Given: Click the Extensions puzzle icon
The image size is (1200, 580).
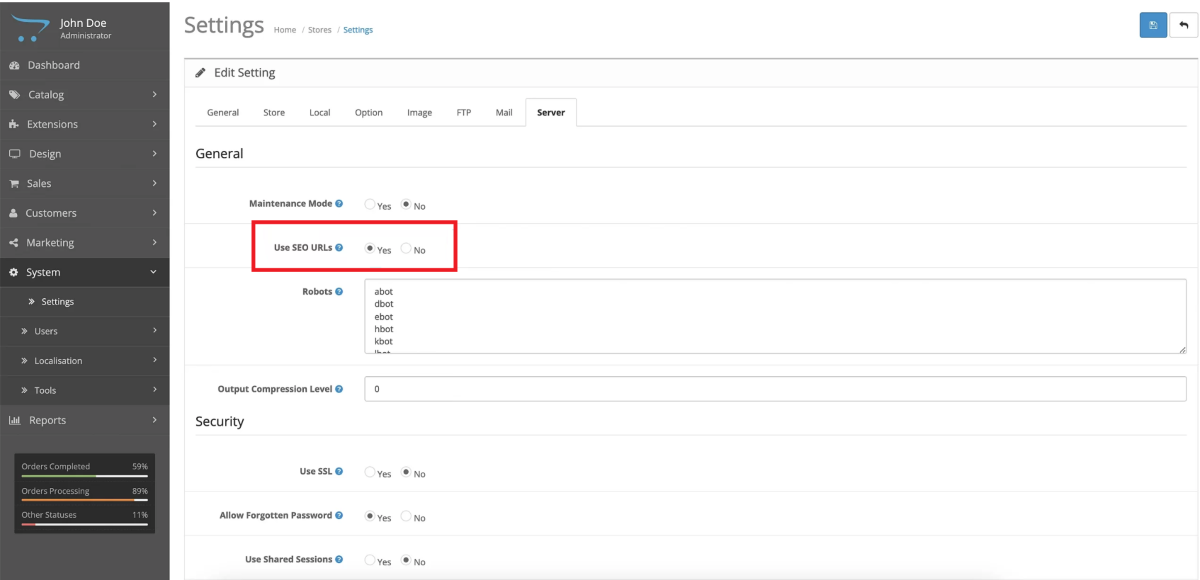Looking at the screenshot, I should click(13, 125).
